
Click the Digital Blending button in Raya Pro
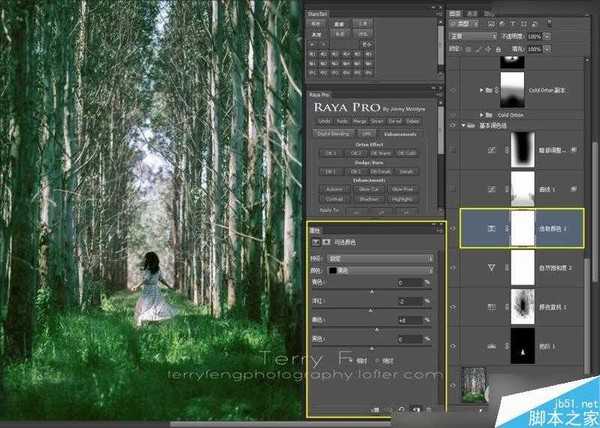[x=332, y=132]
